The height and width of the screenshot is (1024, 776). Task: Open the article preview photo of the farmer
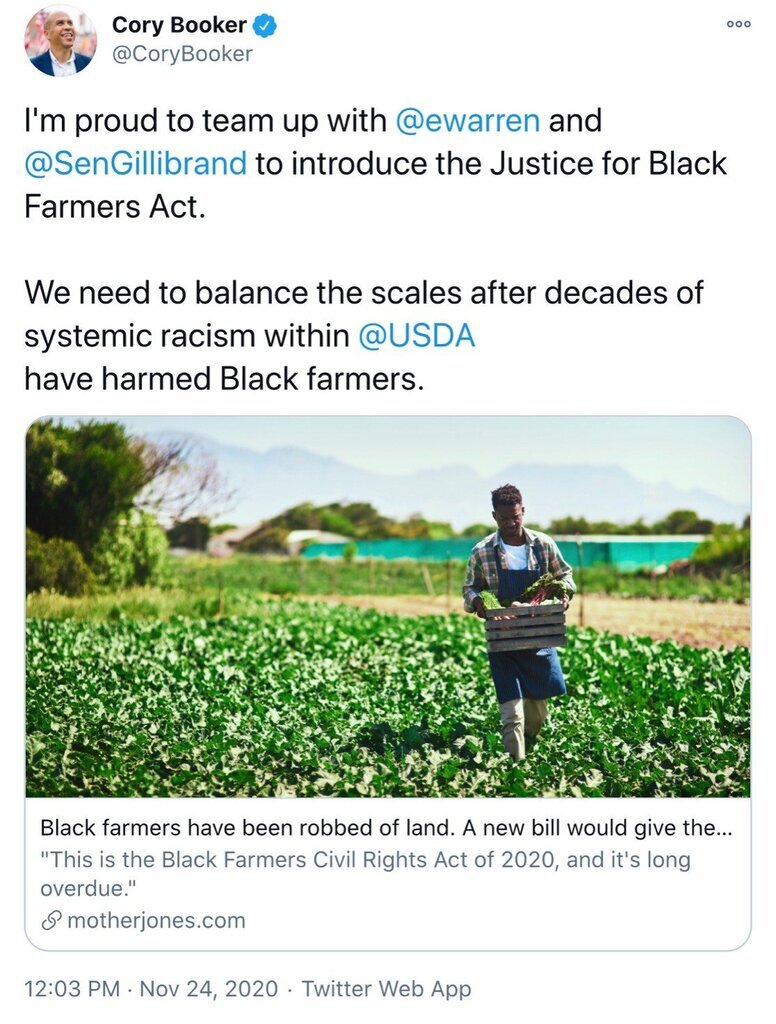(x=387, y=606)
